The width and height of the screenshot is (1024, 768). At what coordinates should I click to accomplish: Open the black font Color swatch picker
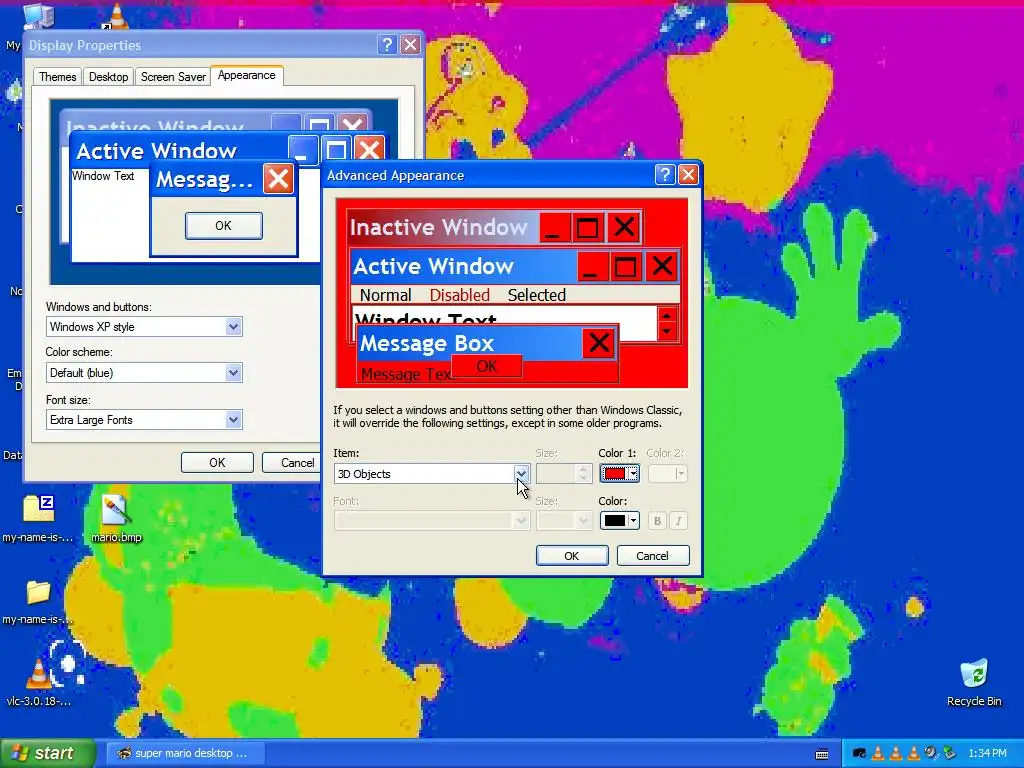[619, 520]
